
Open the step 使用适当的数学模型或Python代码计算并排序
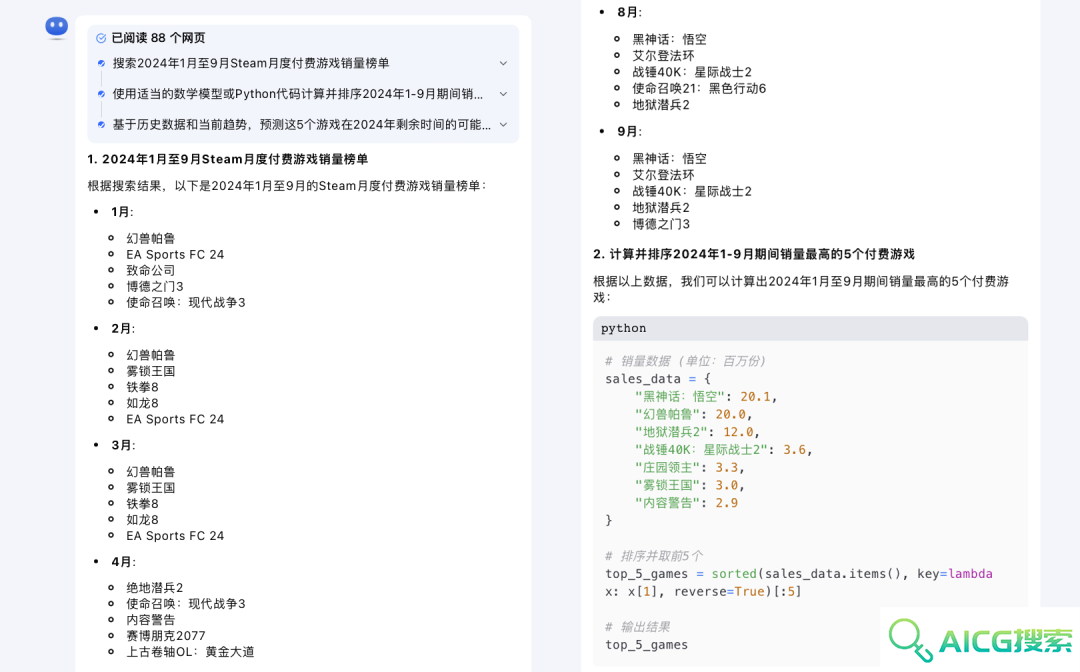click(x=298, y=94)
